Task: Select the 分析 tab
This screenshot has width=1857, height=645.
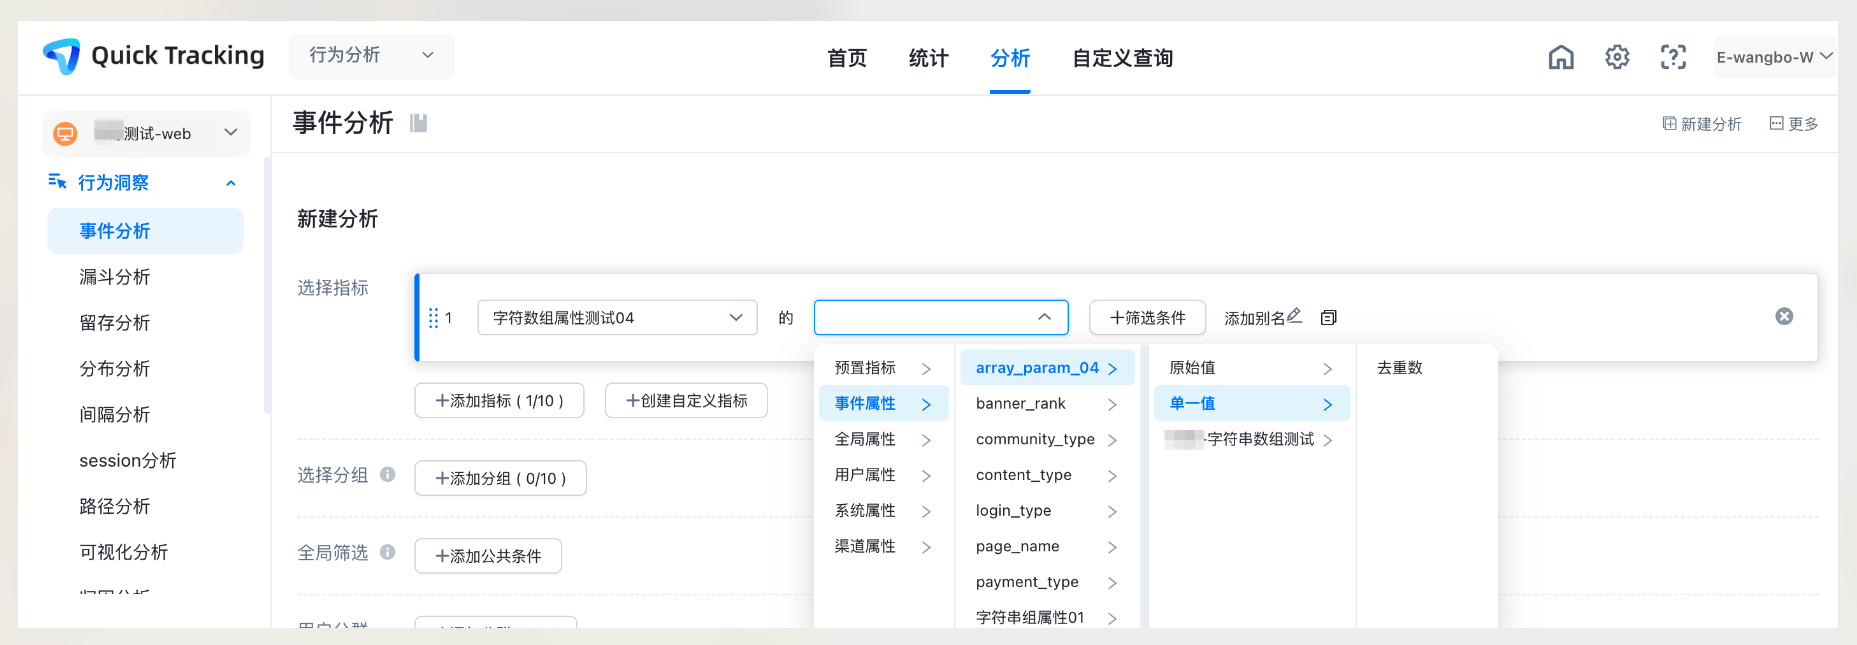Action: pyautogui.click(x=1010, y=58)
